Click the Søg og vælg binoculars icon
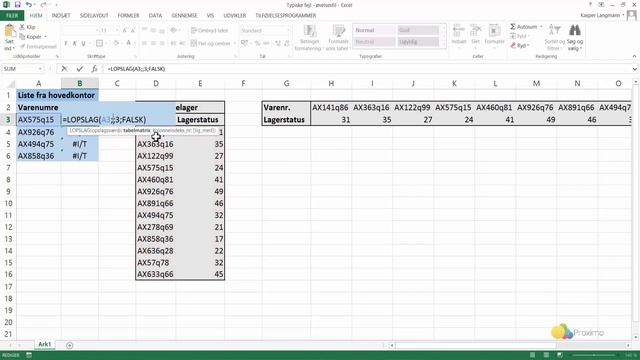640x360 pixels. 575,31
